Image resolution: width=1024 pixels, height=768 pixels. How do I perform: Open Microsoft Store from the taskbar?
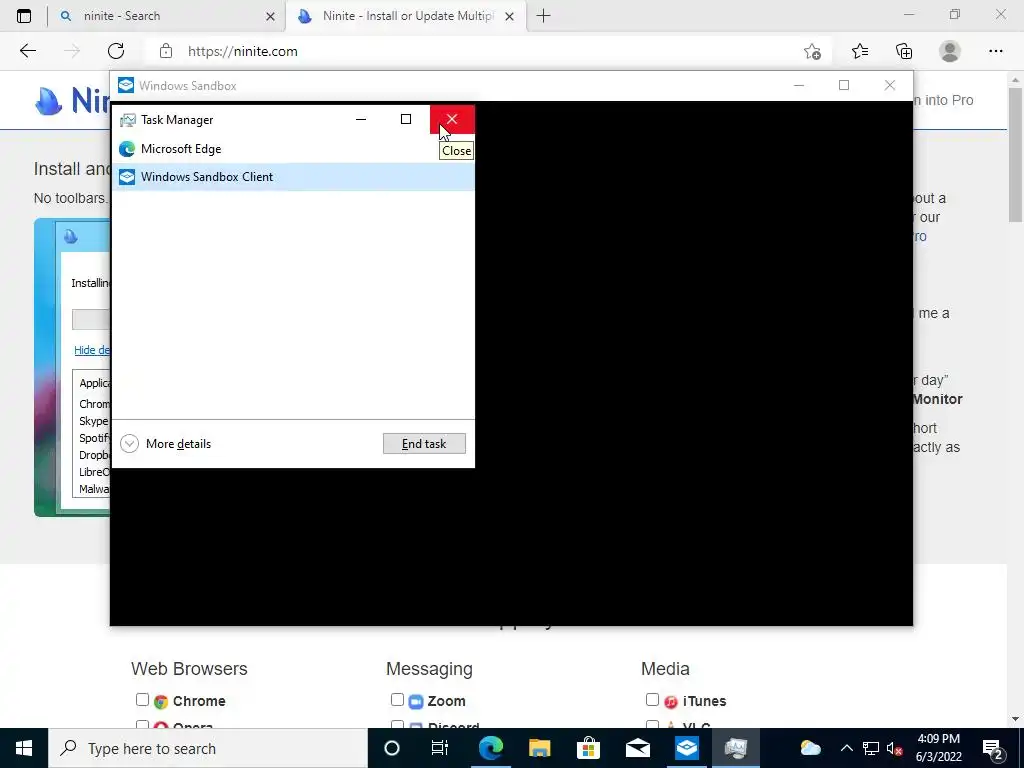coord(588,748)
